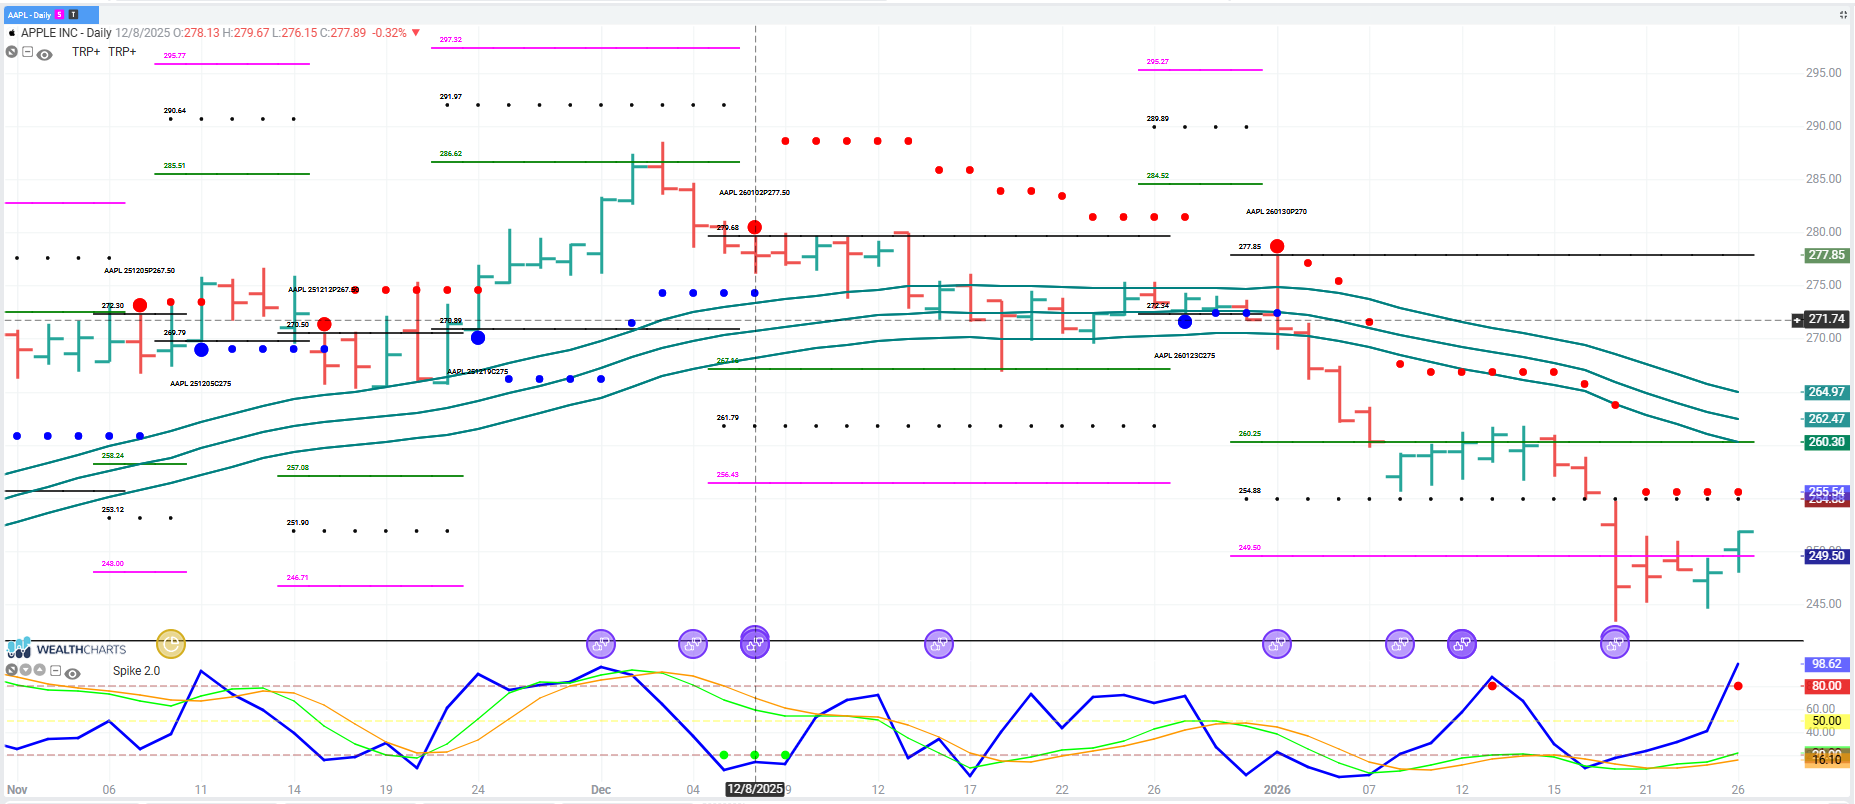Click the magenta S badge on AAPL tab
The width and height of the screenshot is (1855, 804).
[60, 15]
